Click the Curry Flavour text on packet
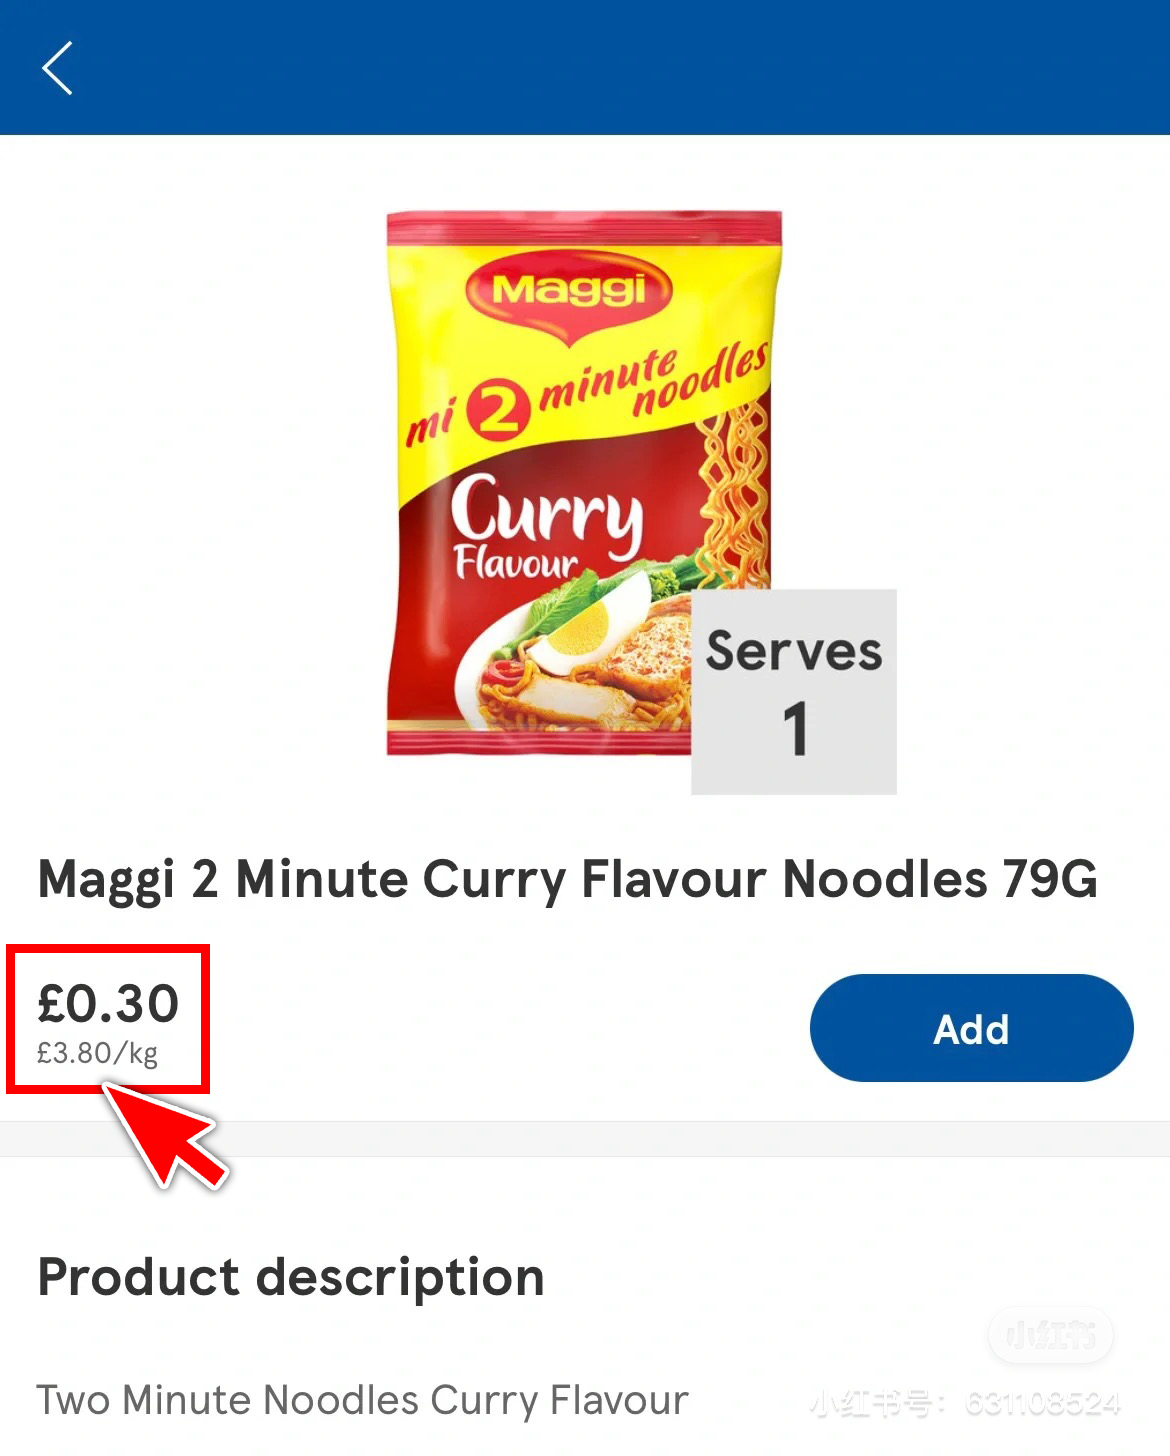 545,525
